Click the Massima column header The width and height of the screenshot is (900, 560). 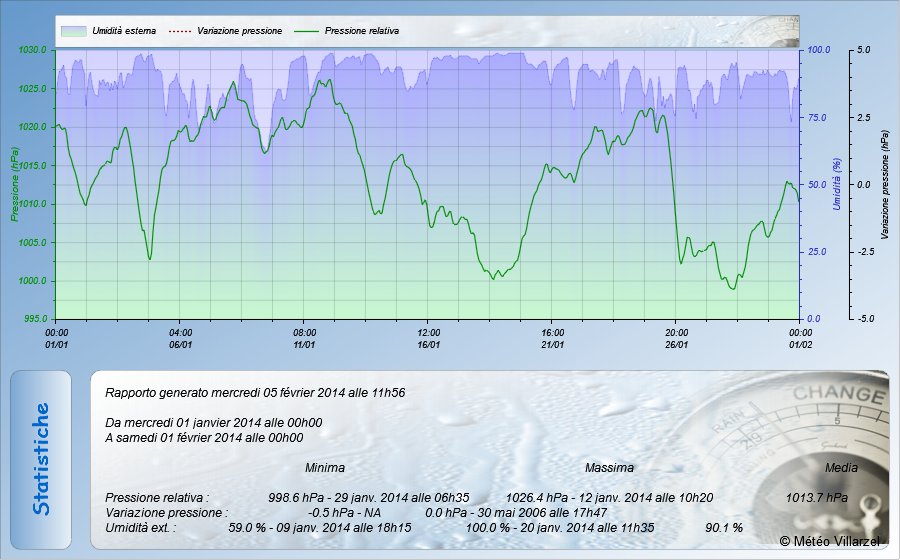[608, 468]
